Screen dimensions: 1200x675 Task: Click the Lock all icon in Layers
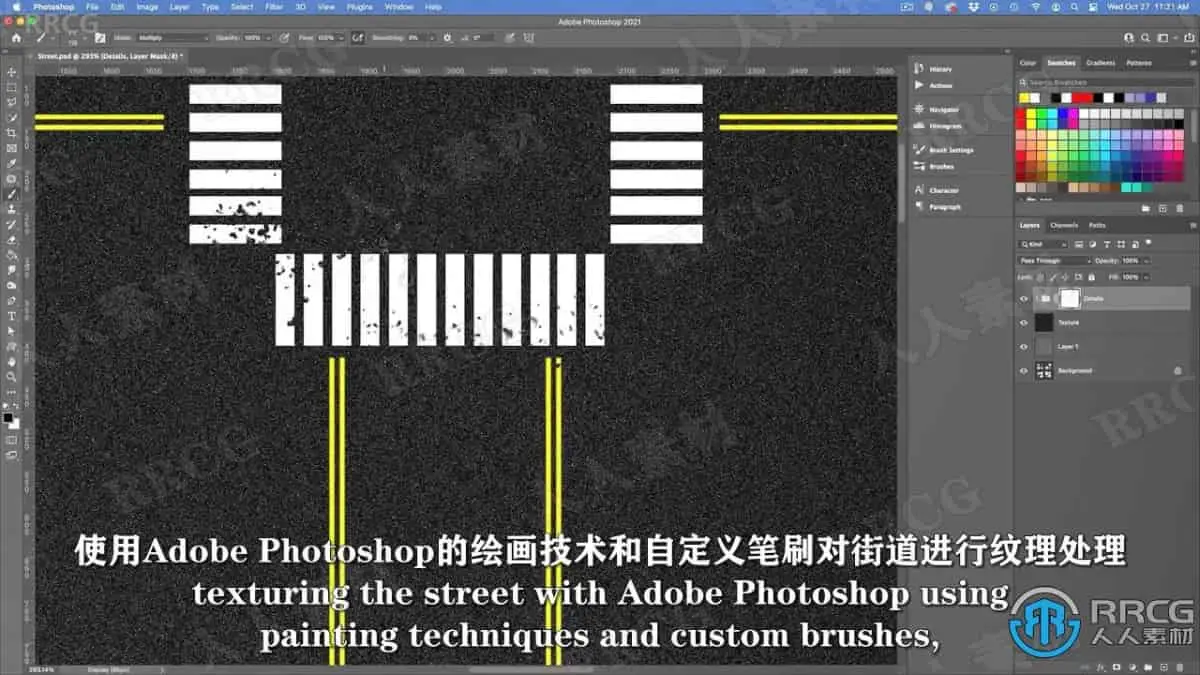click(x=1091, y=277)
